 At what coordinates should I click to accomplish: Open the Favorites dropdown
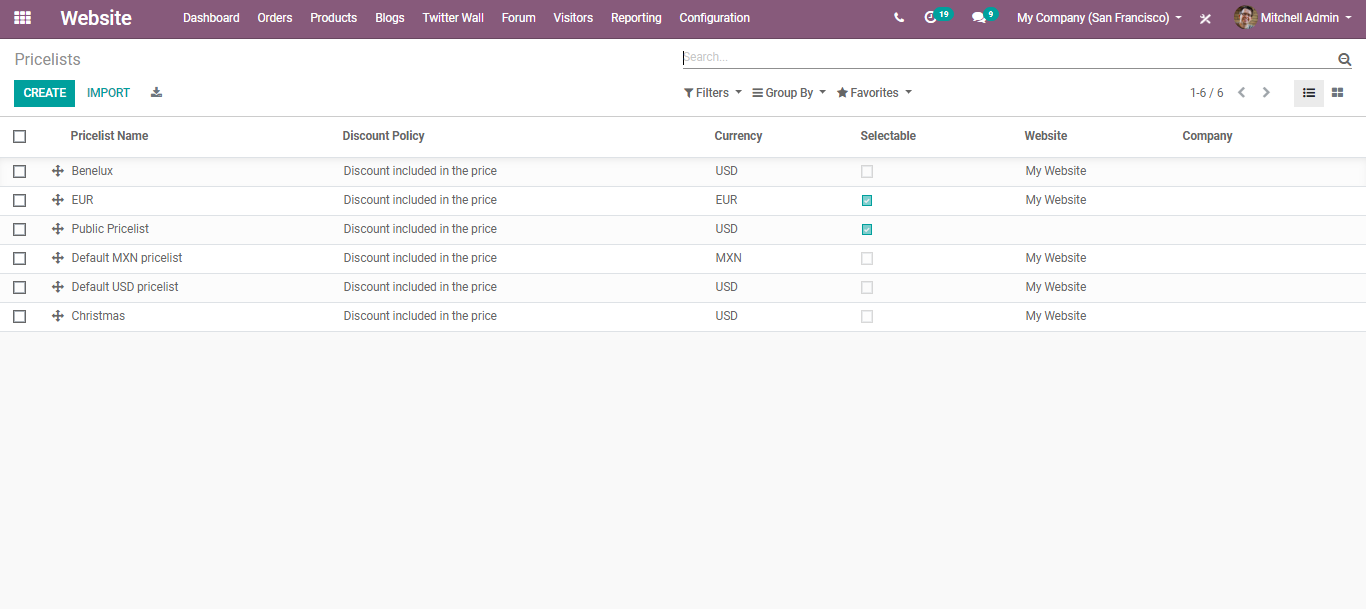pos(874,93)
